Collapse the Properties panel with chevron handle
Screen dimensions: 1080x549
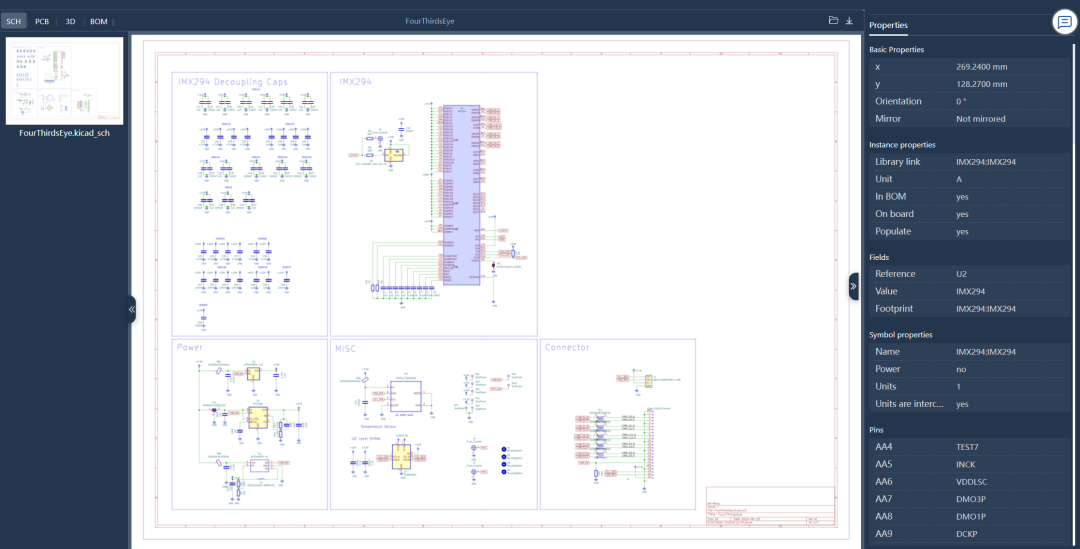[x=854, y=286]
